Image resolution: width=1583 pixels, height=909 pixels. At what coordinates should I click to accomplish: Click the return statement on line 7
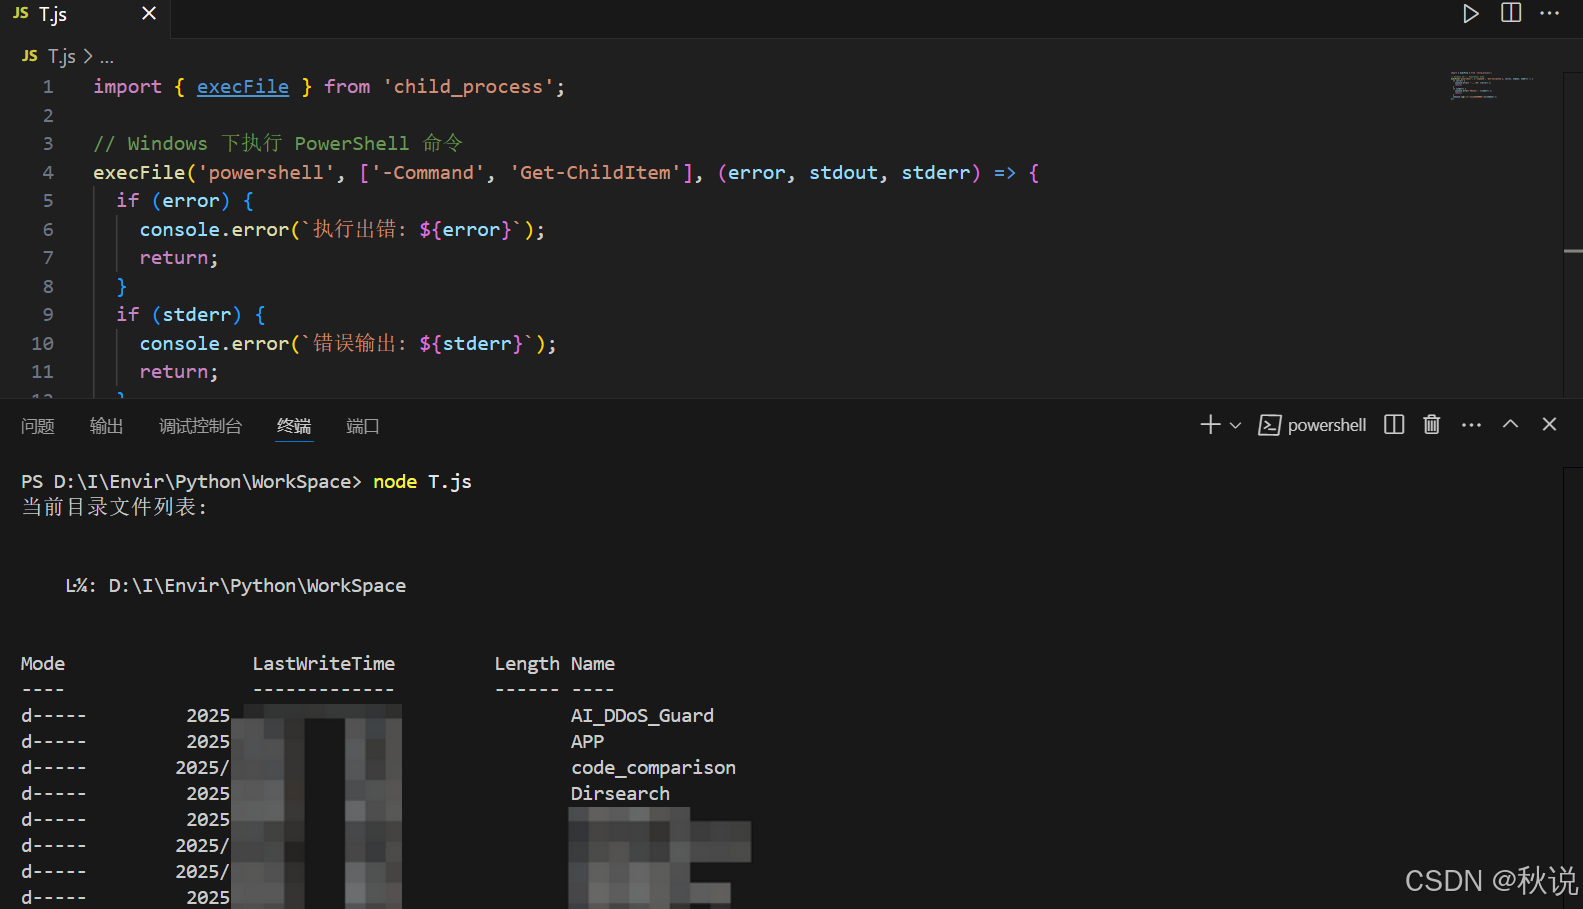coord(179,258)
